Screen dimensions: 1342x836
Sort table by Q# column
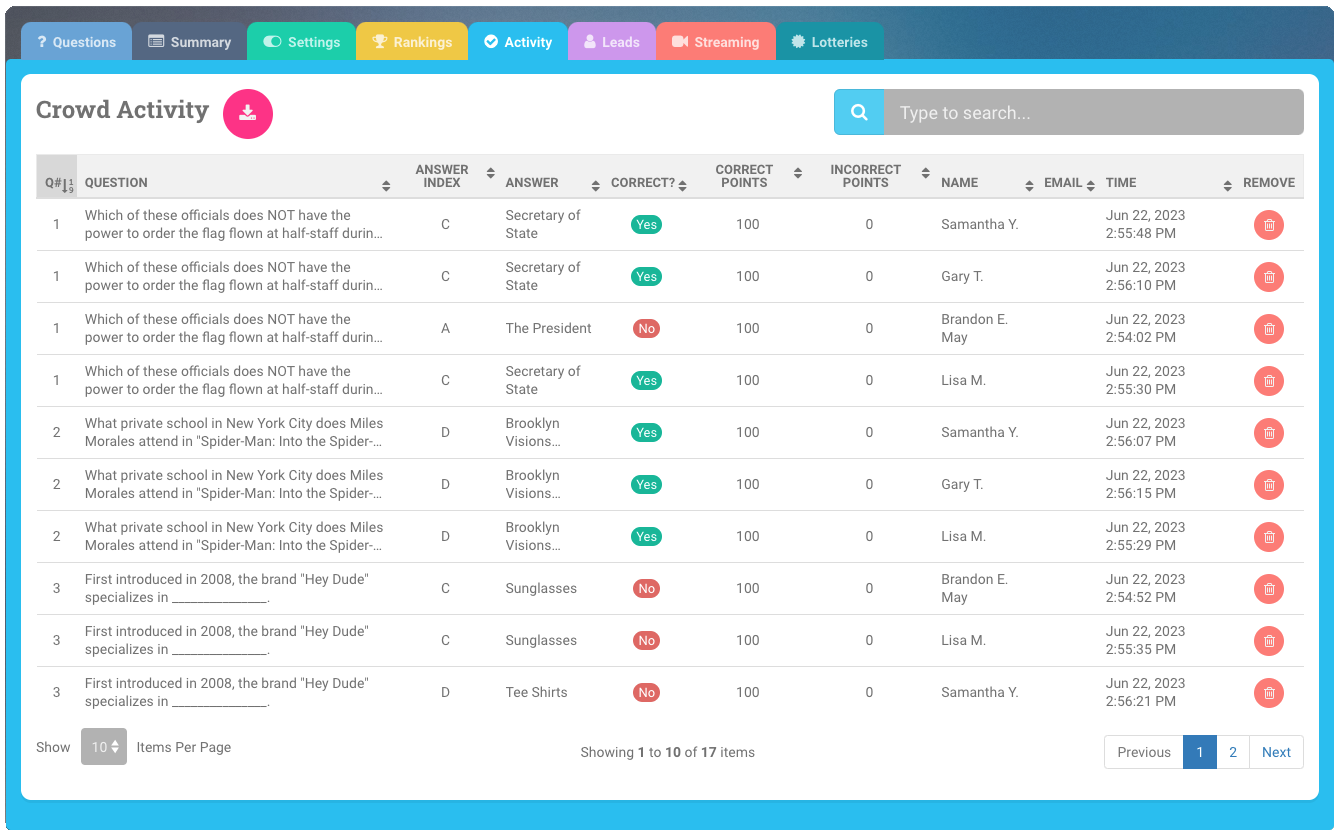57,177
